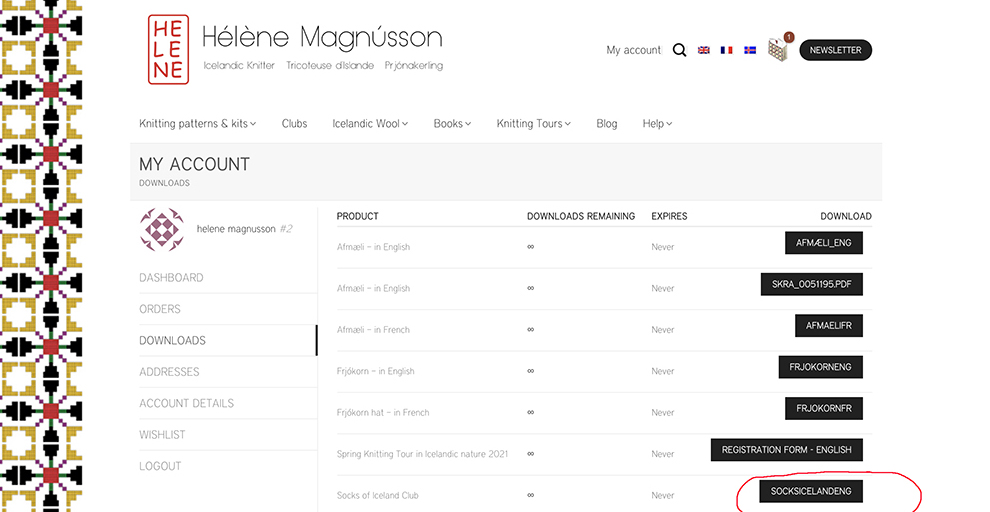Open Spring Knitting Tour in Icelandic nature 2021

tap(422, 454)
